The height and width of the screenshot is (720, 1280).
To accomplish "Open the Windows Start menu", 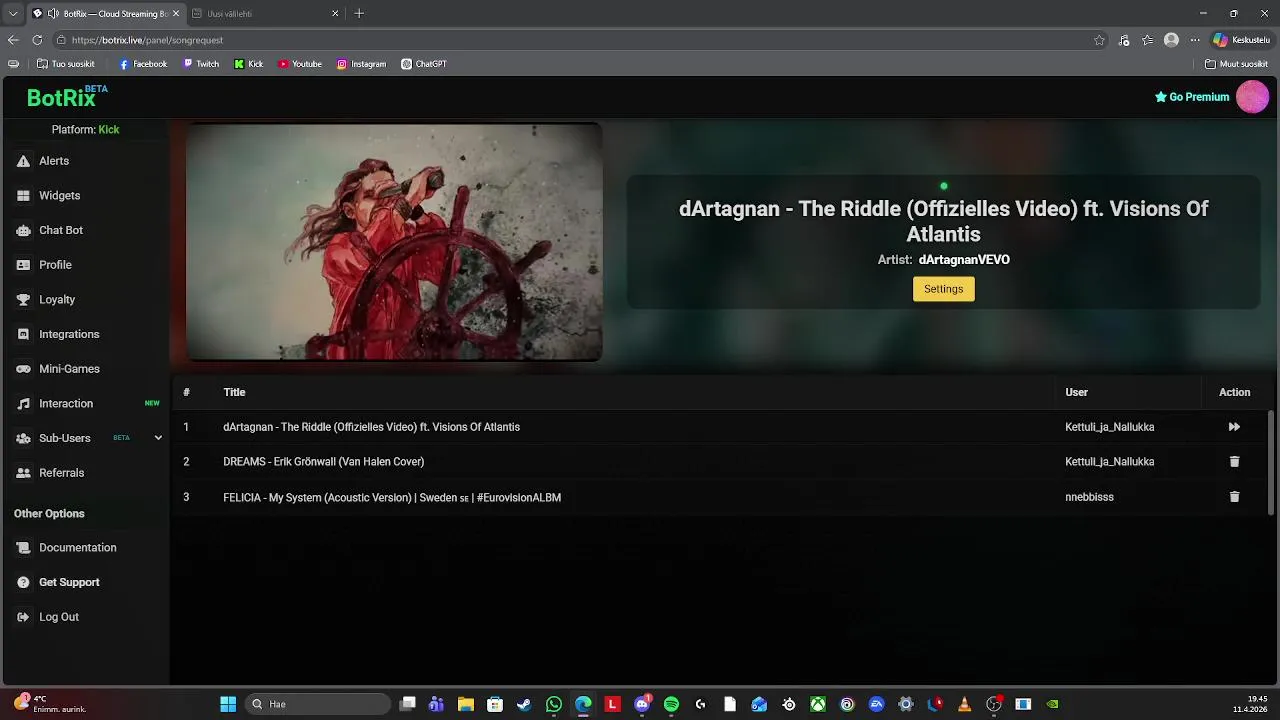I will pyautogui.click(x=228, y=704).
